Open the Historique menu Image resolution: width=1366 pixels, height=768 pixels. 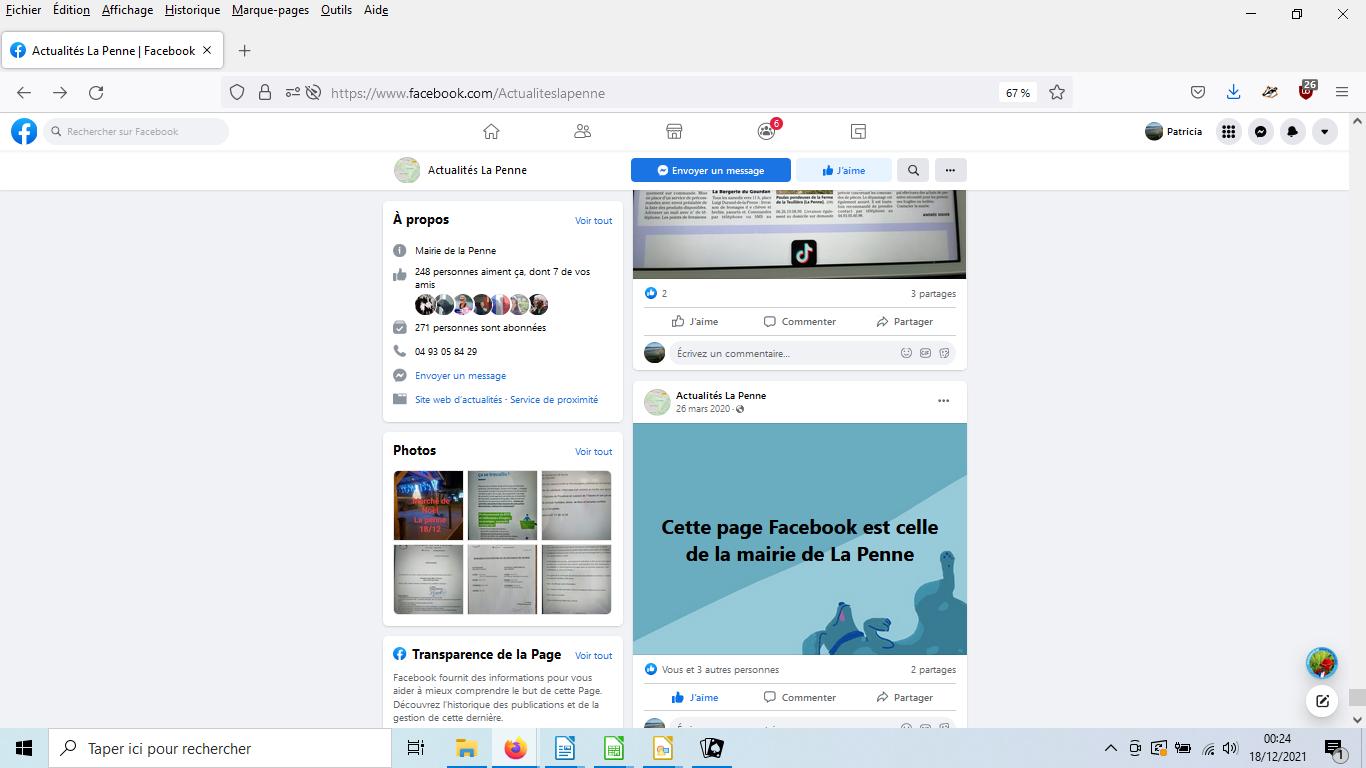click(x=192, y=10)
